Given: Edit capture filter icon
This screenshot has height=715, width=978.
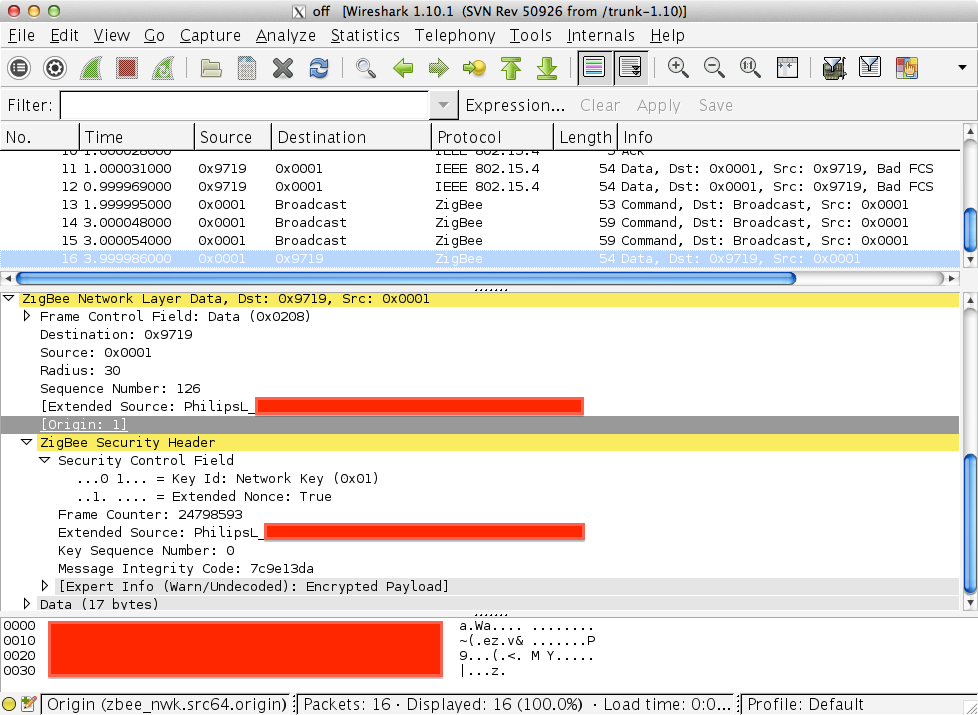Looking at the screenshot, I should [x=834, y=67].
